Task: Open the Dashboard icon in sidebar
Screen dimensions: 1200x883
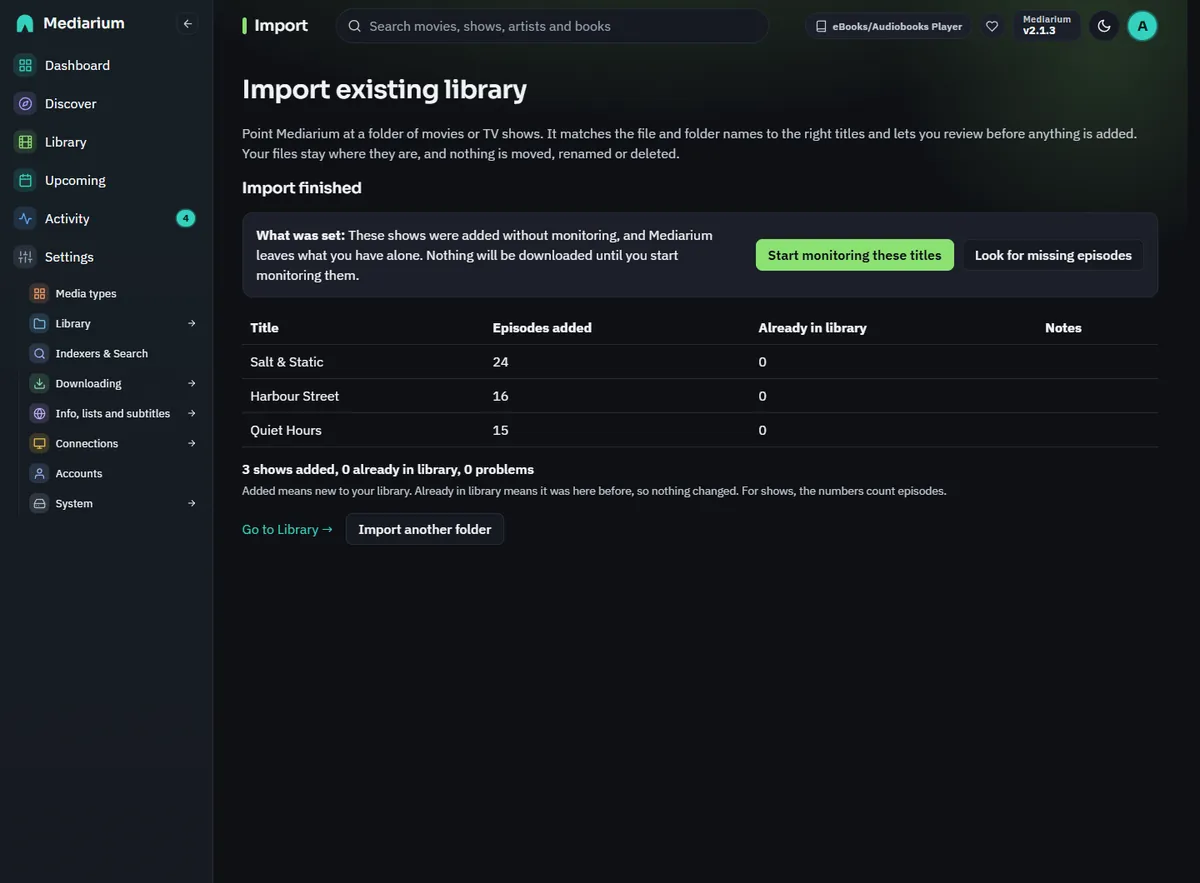Action: click(x=25, y=65)
